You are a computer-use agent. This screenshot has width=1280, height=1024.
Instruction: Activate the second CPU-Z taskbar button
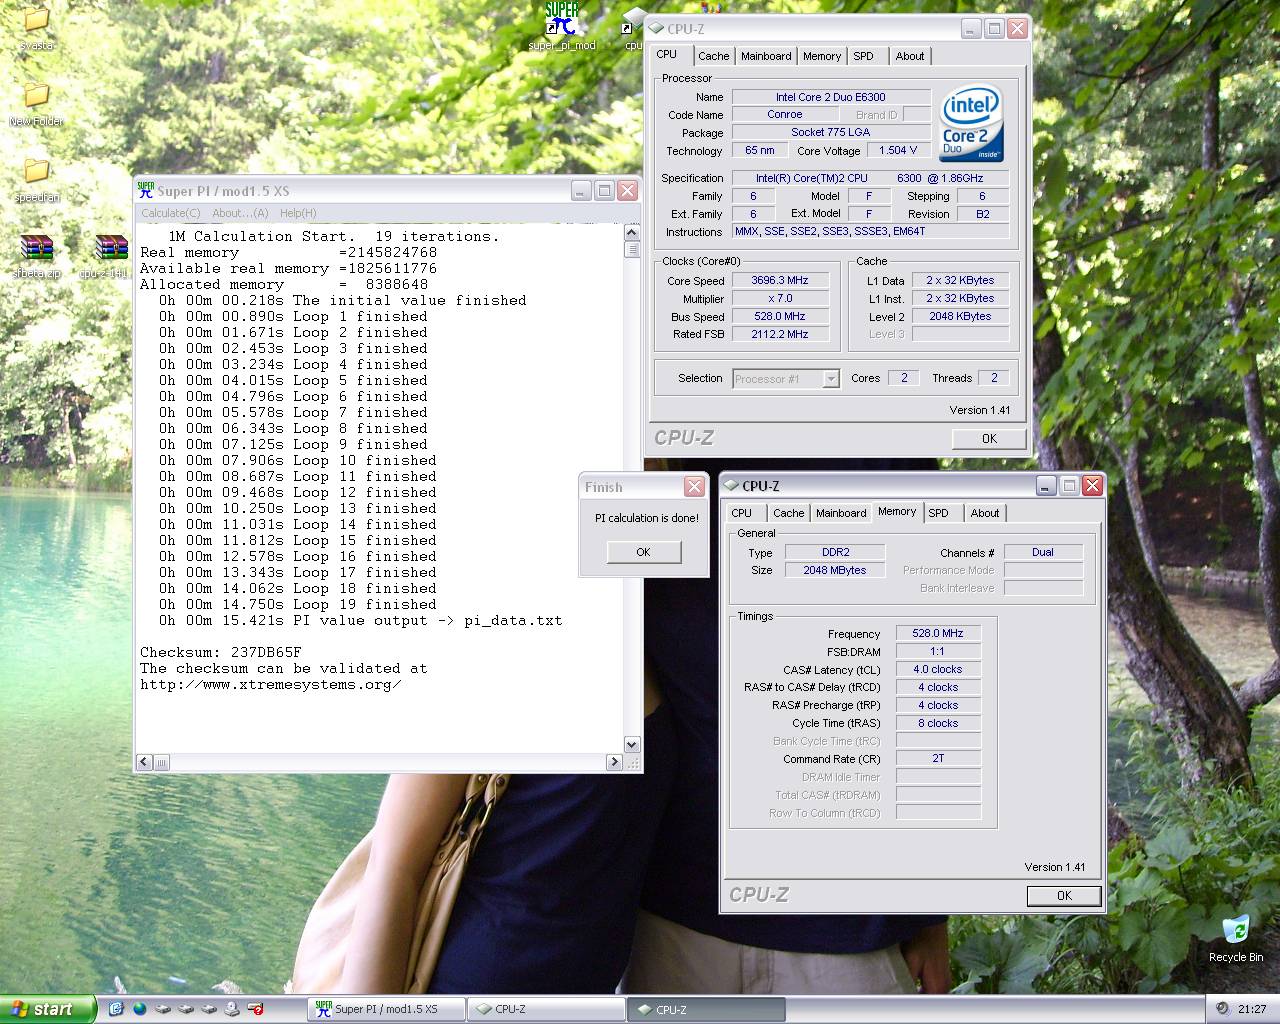pos(705,1009)
